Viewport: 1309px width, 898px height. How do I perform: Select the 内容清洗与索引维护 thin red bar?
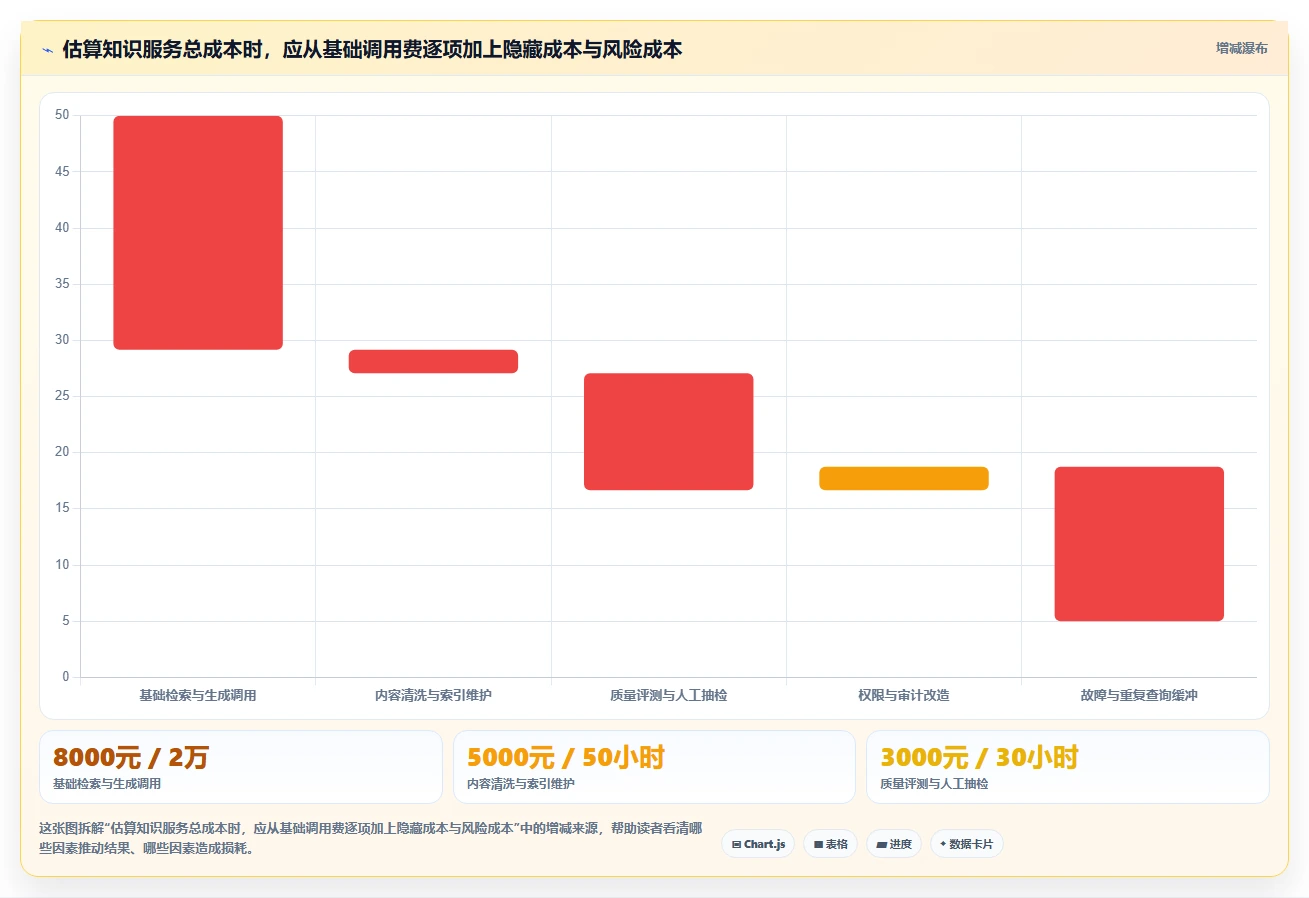tap(433, 361)
